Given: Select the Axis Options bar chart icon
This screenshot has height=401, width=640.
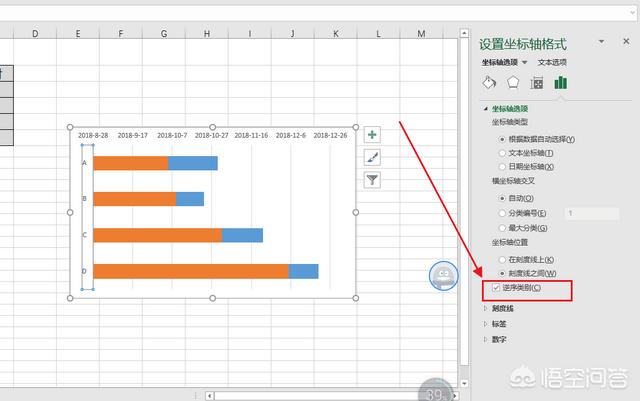Looking at the screenshot, I should (561, 82).
